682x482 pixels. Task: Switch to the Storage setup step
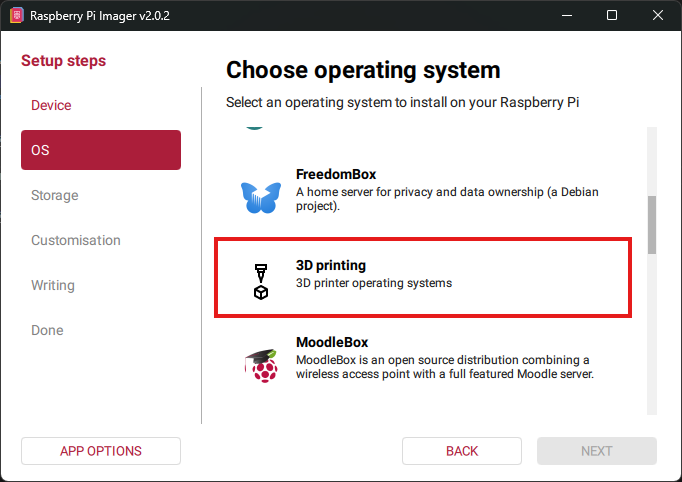pyautogui.click(x=55, y=195)
